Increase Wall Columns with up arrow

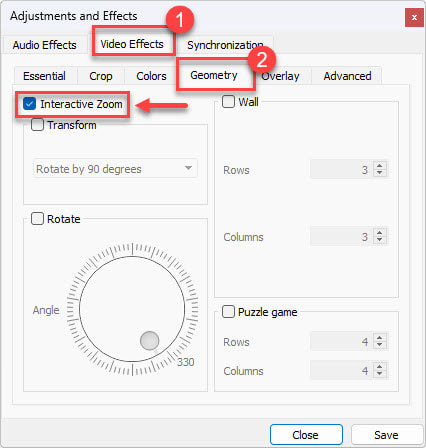tap(379, 232)
